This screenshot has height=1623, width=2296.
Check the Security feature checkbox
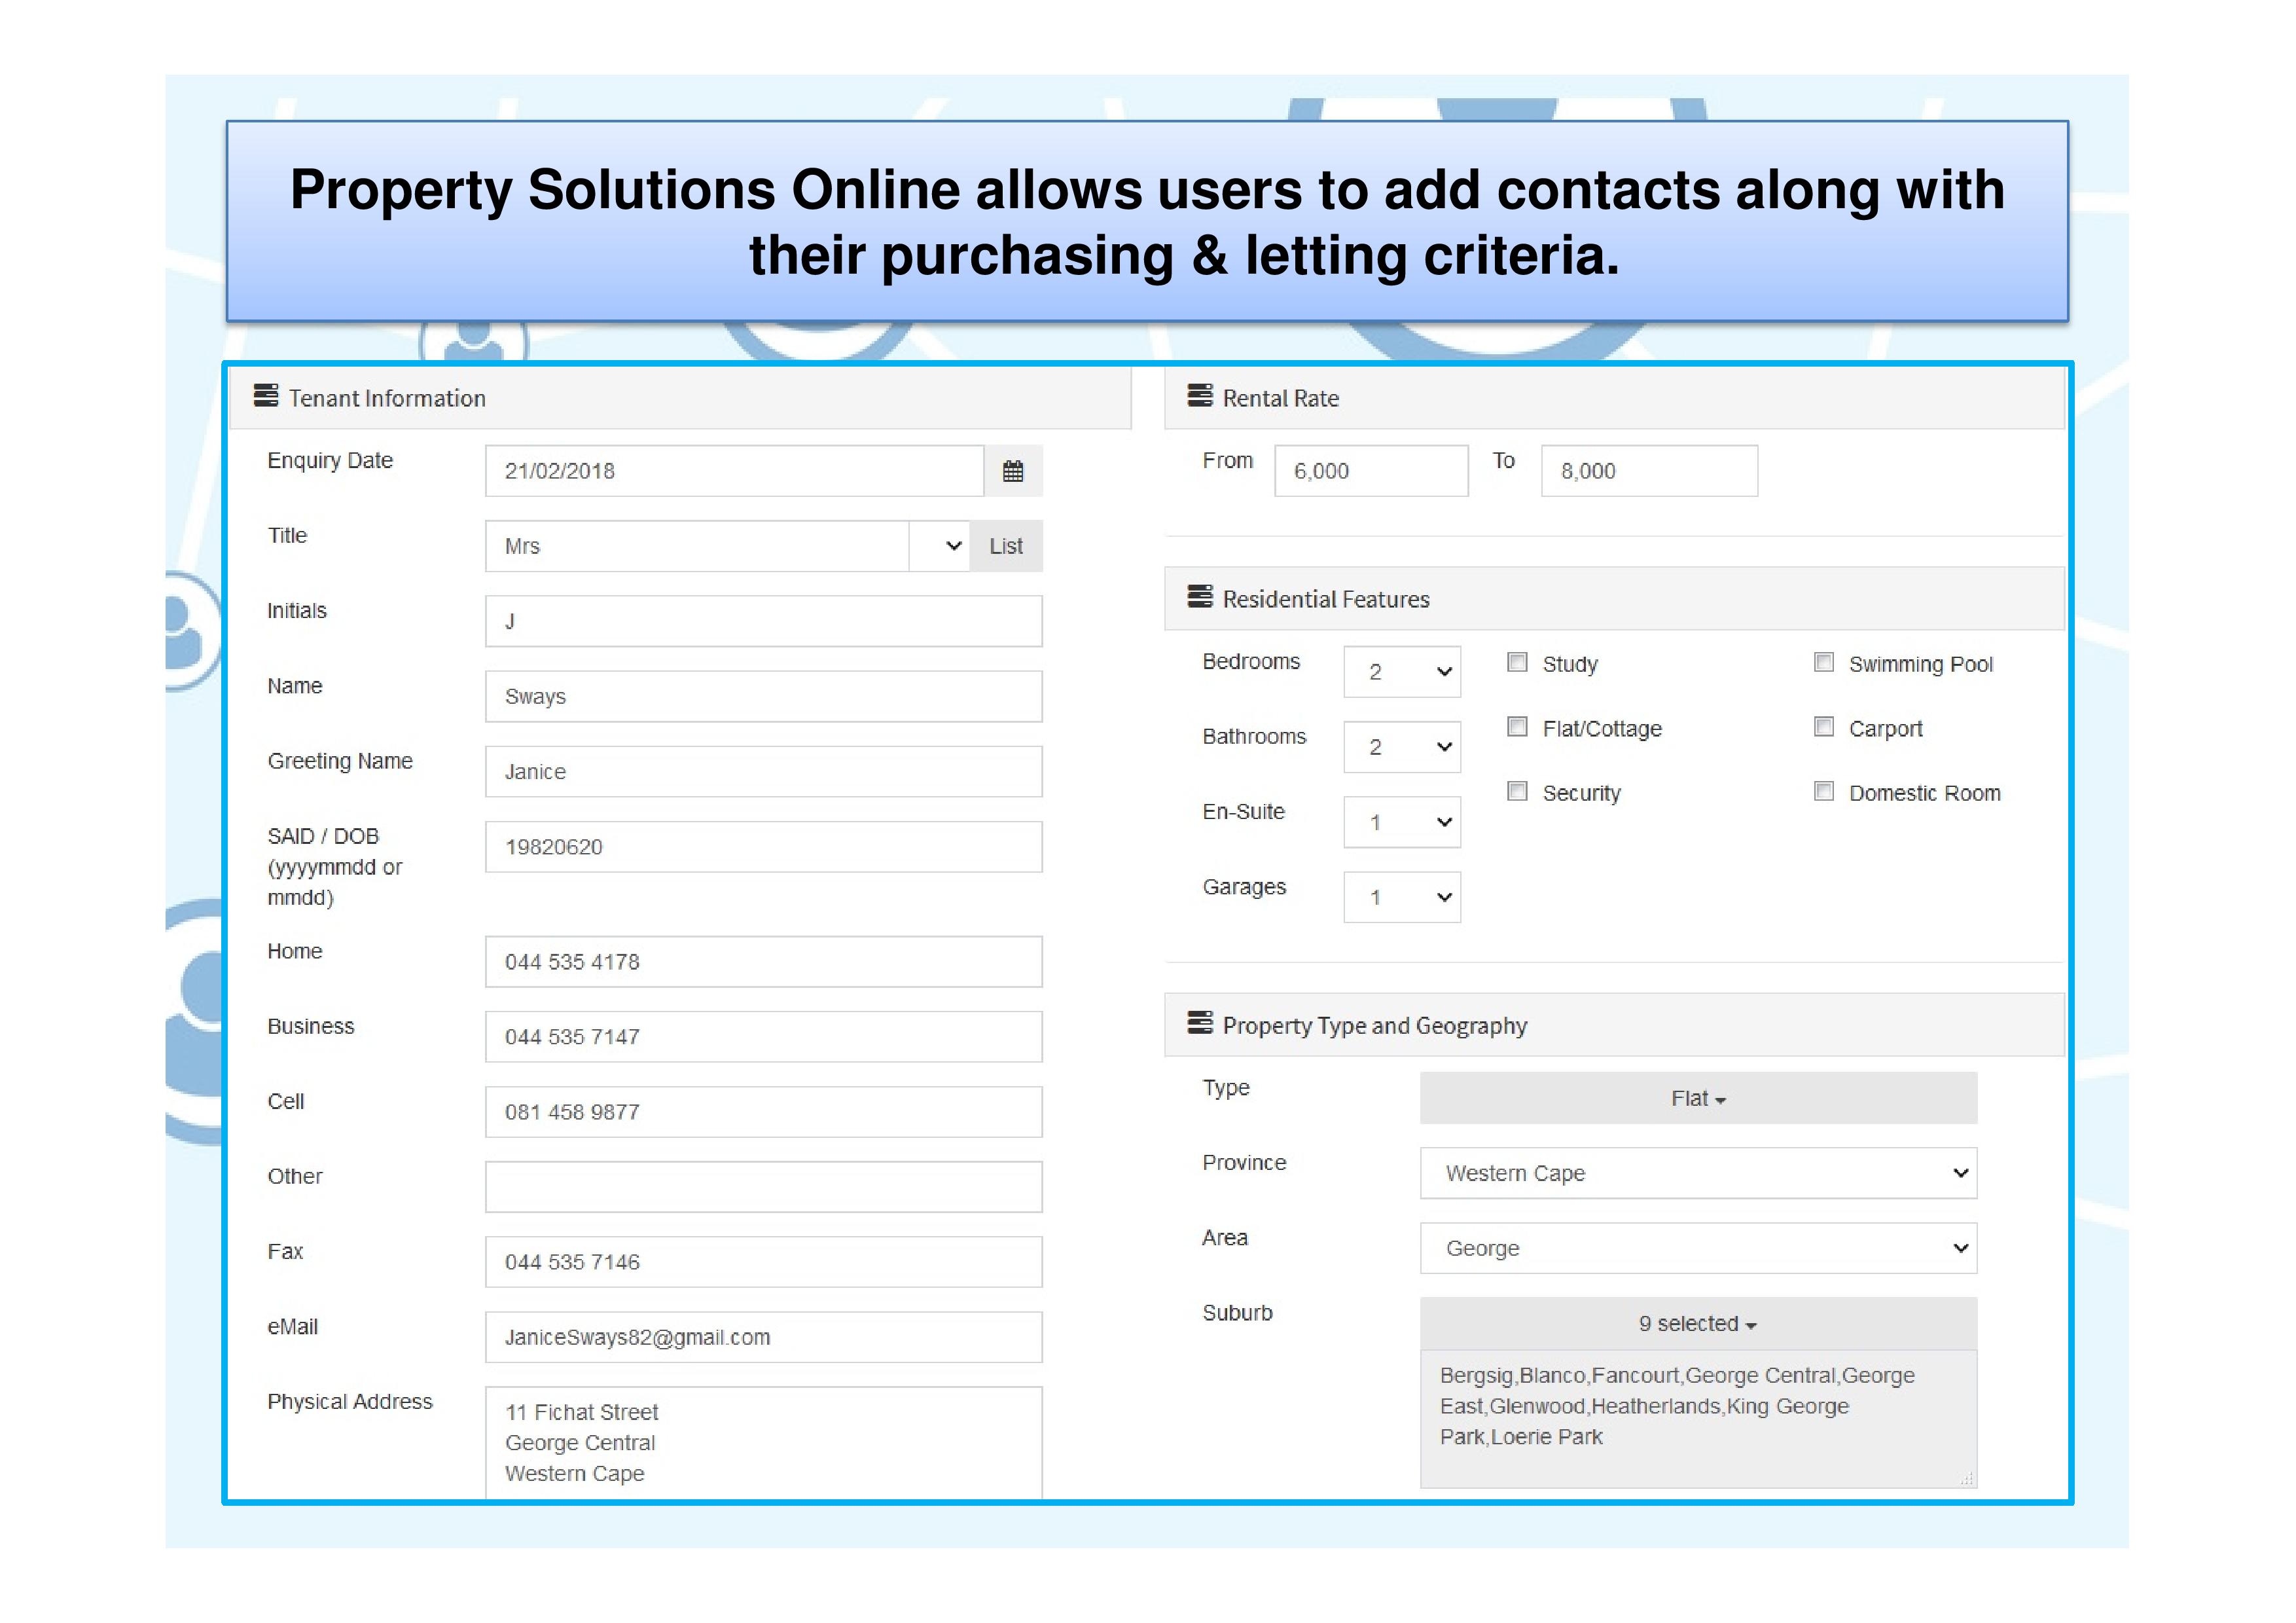pos(1517,791)
